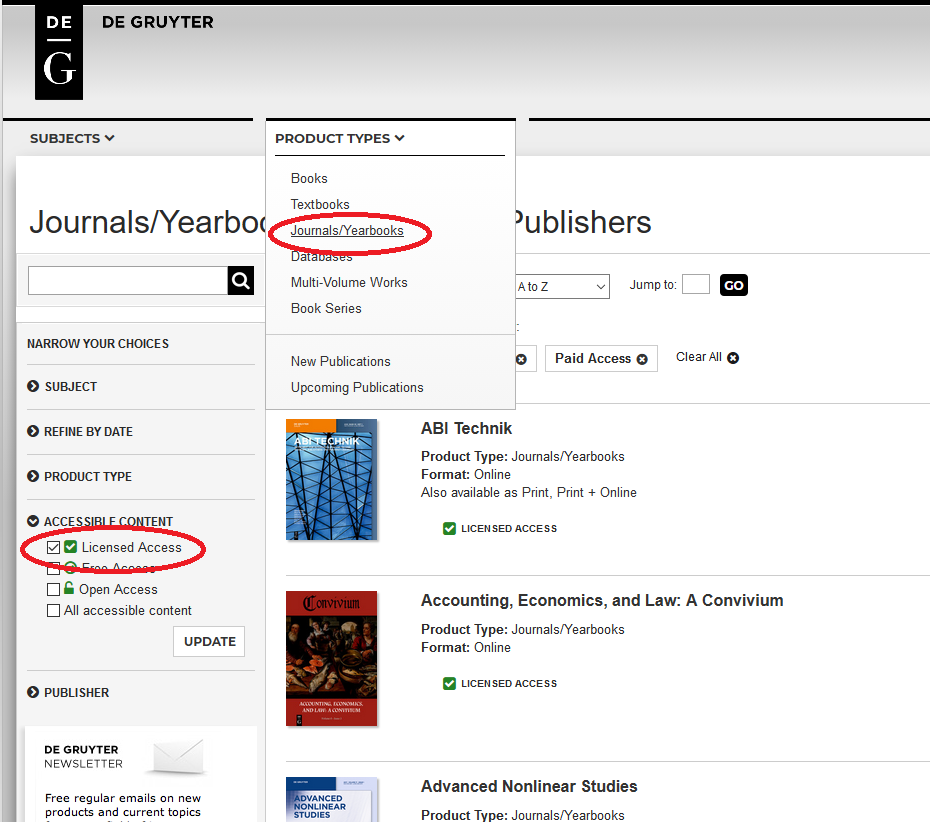Image resolution: width=930 pixels, height=822 pixels.
Task: Open the Advanced Nonlinear Studies title
Action: [529, 786]
